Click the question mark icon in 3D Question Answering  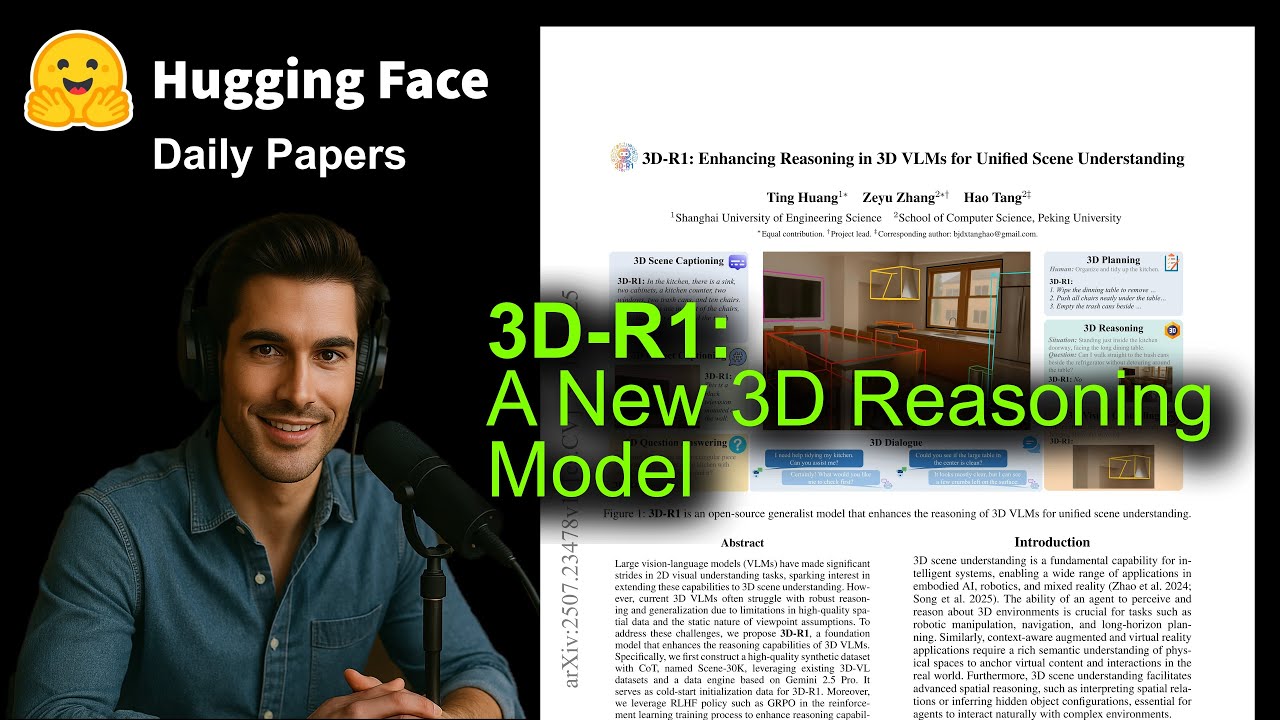pos(738,445)
